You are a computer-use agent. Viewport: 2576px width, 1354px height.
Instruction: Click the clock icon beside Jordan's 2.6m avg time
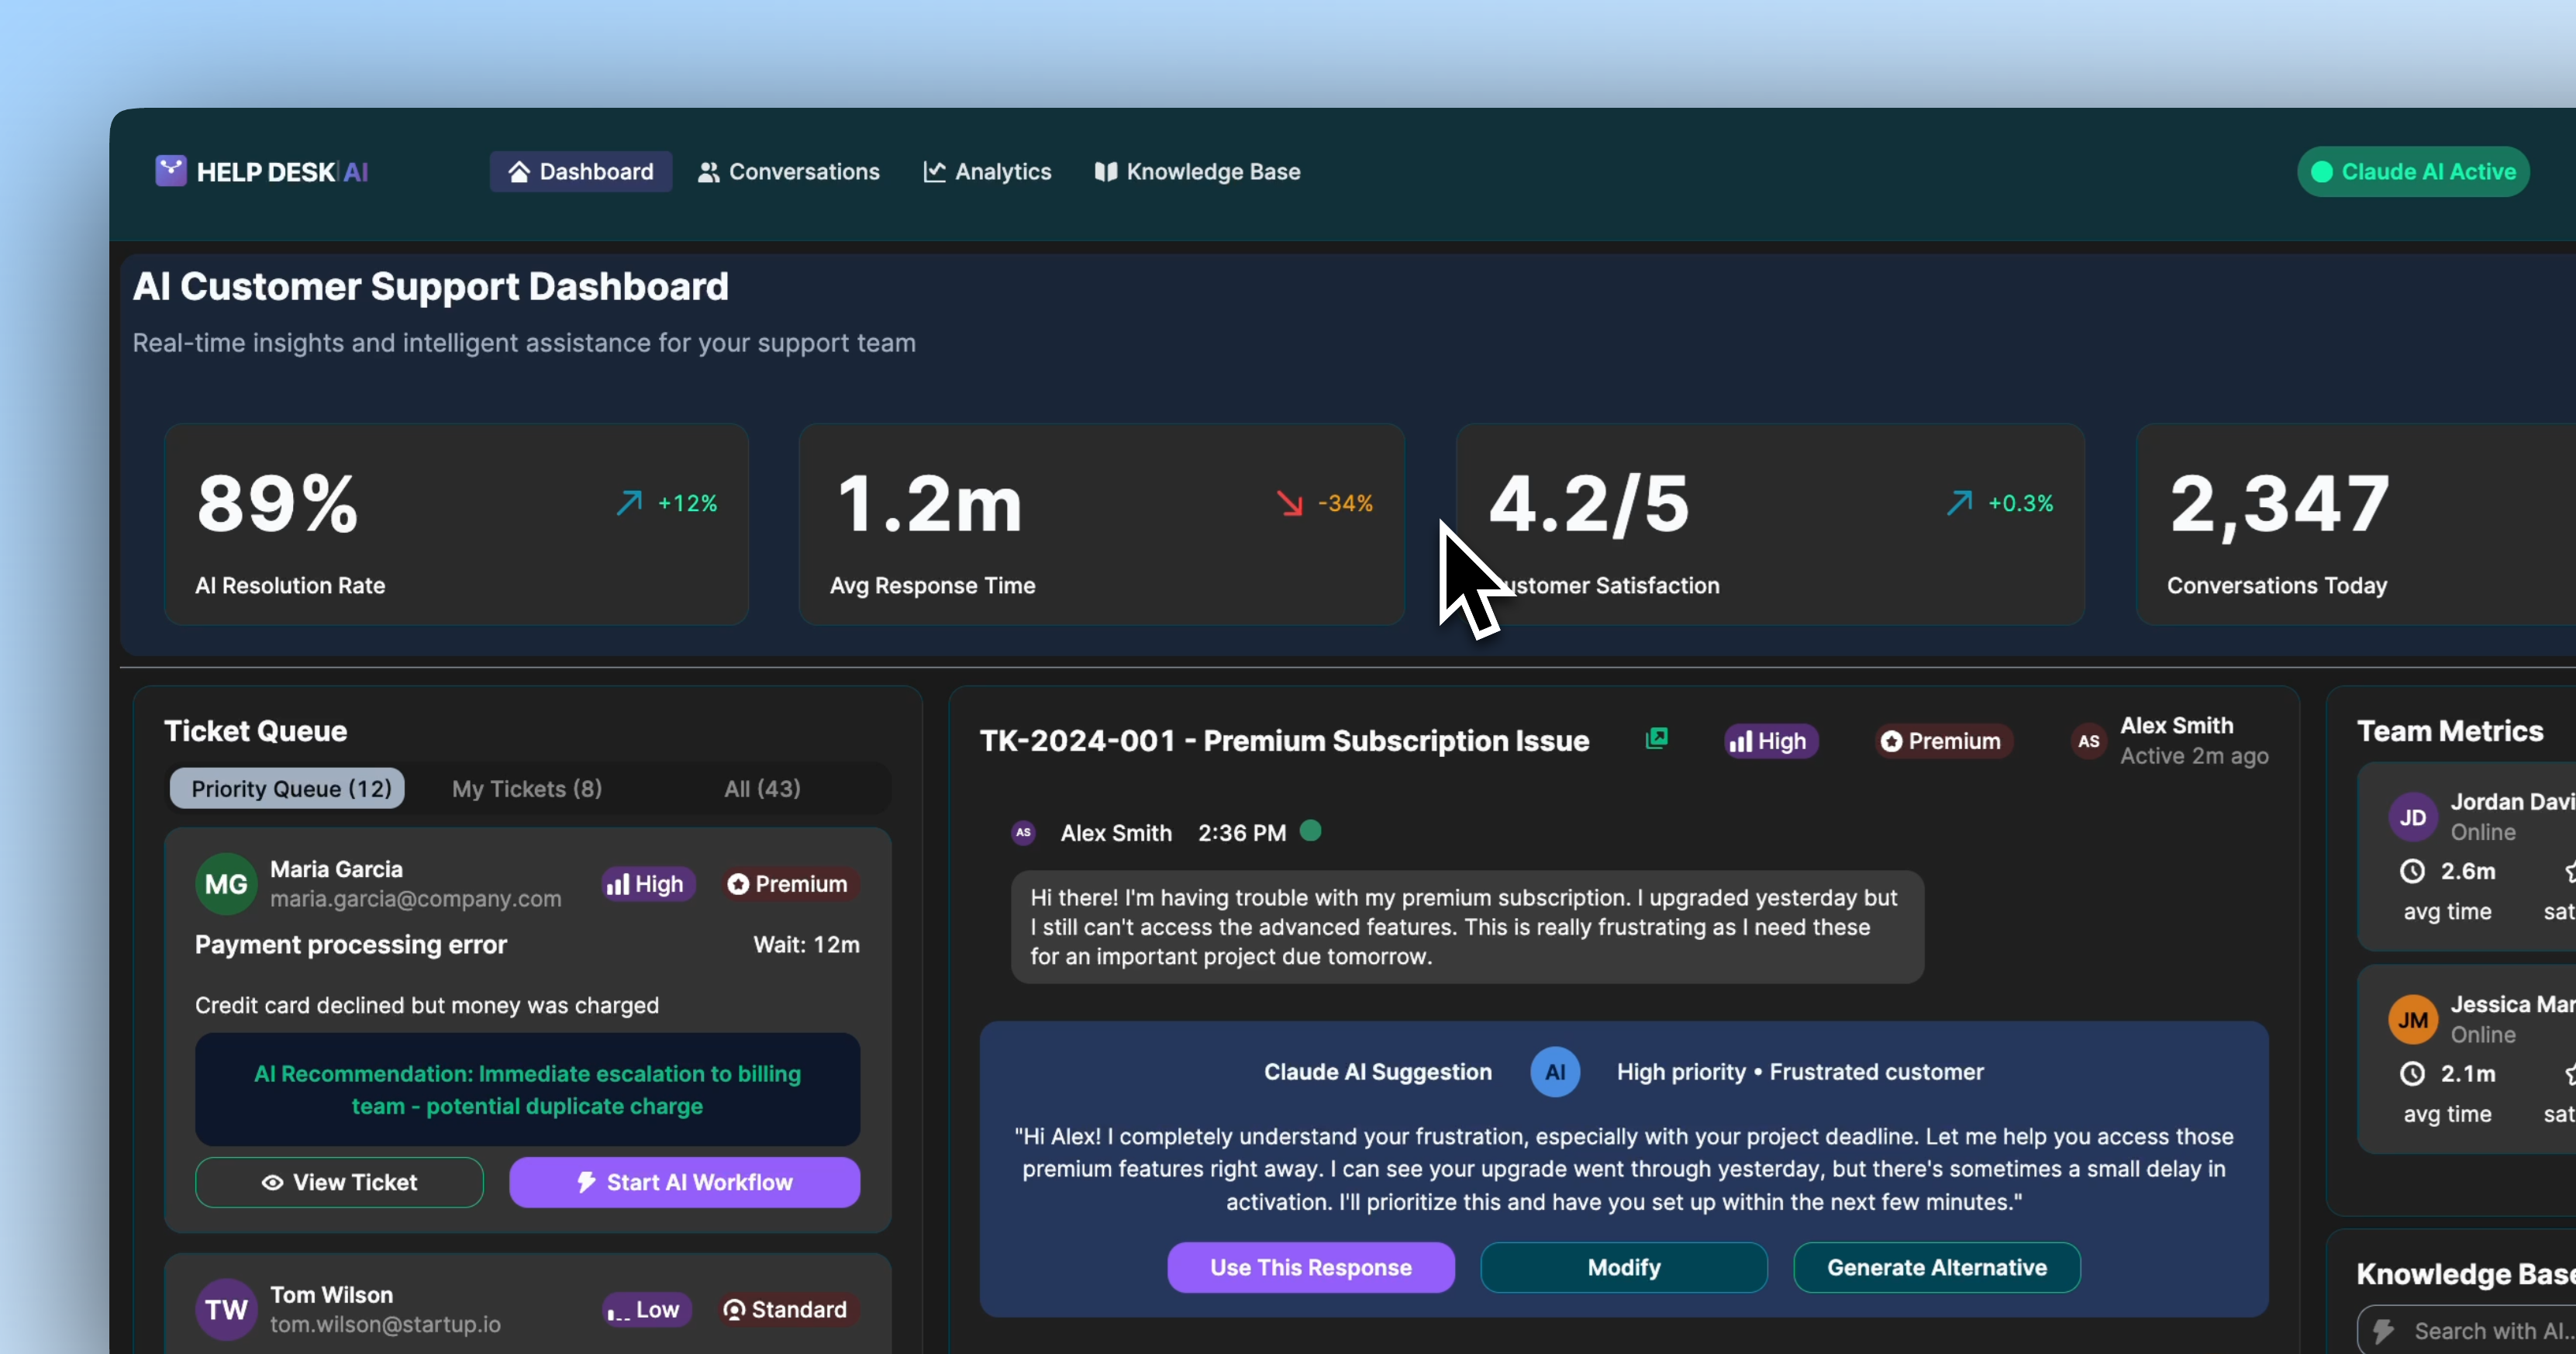coord(2413,871)
